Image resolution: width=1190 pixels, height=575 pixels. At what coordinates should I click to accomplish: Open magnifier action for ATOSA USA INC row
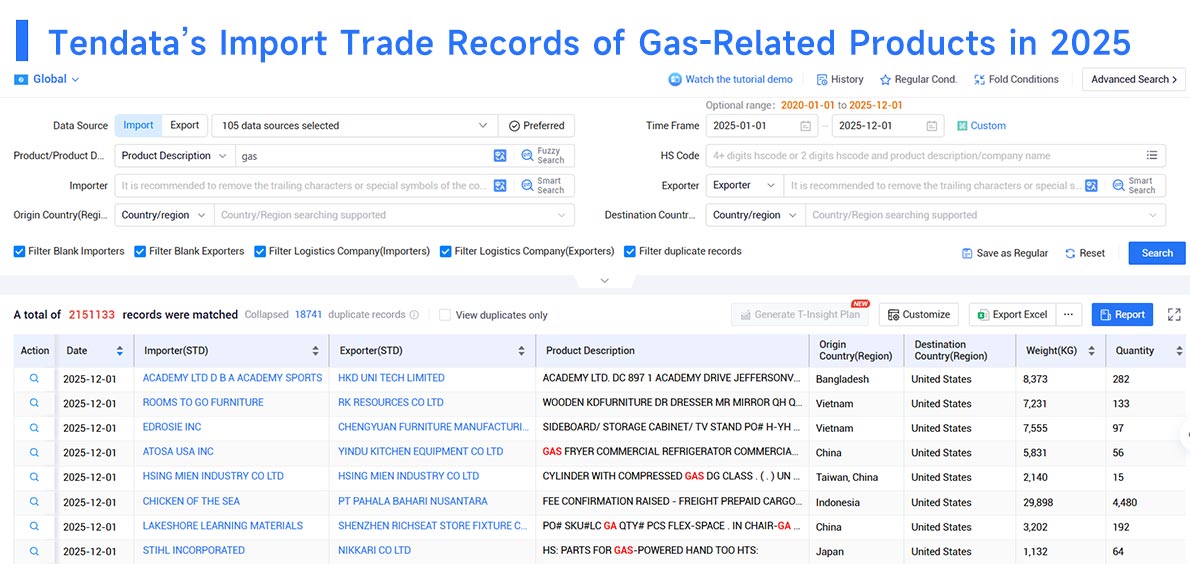pos(34,452)
